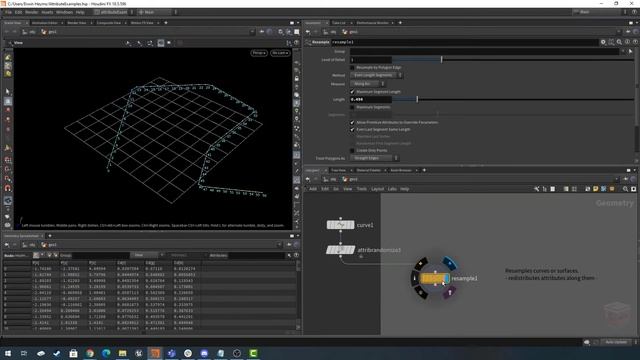
Task: Open the Group field dropdown arrow
Action: tap(623, 51)
